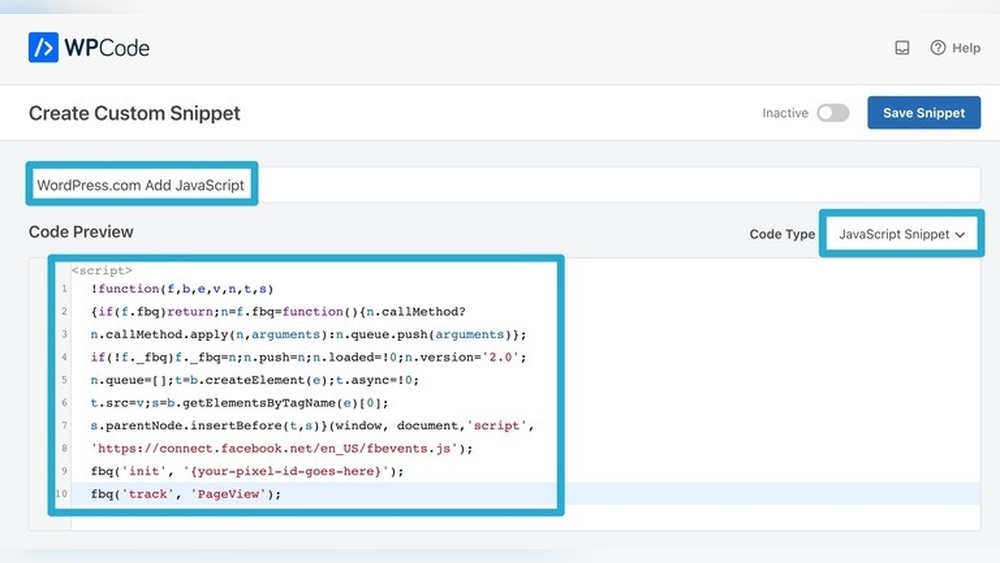Open the inbox notifications icon
The width and height of the screenshot is (1000, 563).
pyautogui.click(x=902, y=48)
